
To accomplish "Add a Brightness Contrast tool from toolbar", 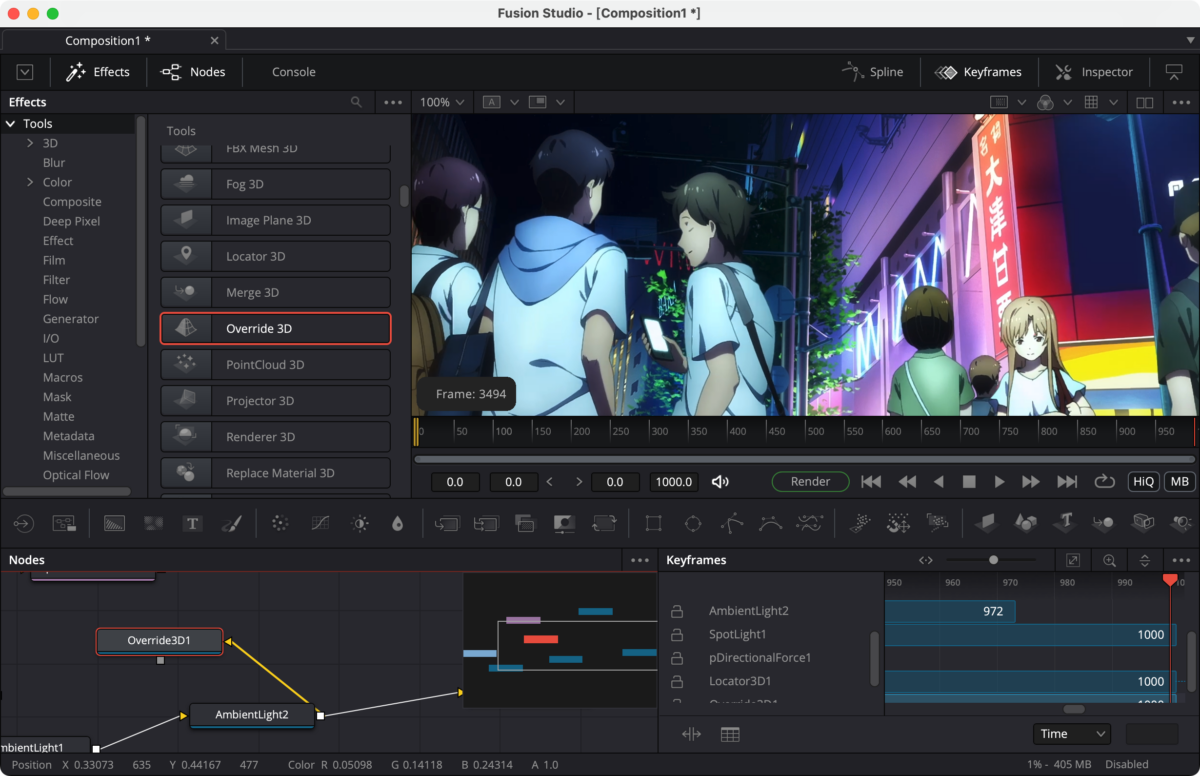I will [x=359, y=523].
